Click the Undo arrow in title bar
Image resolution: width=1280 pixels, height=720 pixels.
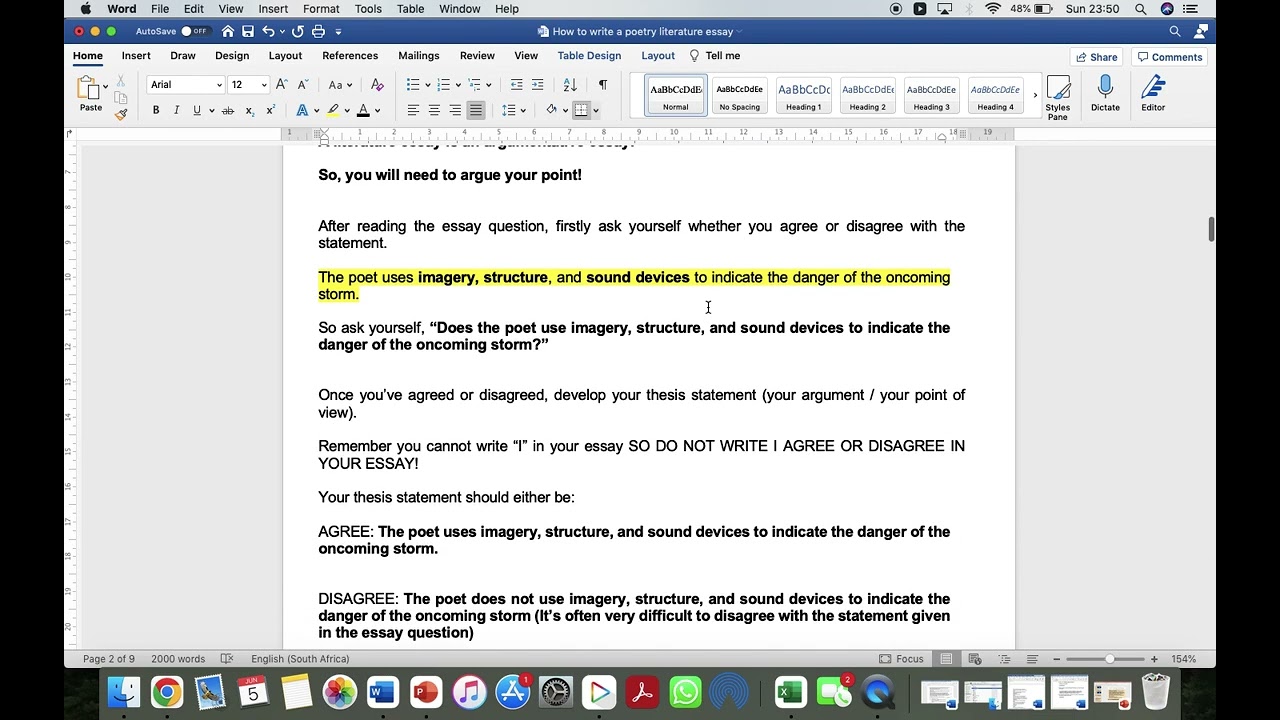[268, 31]
